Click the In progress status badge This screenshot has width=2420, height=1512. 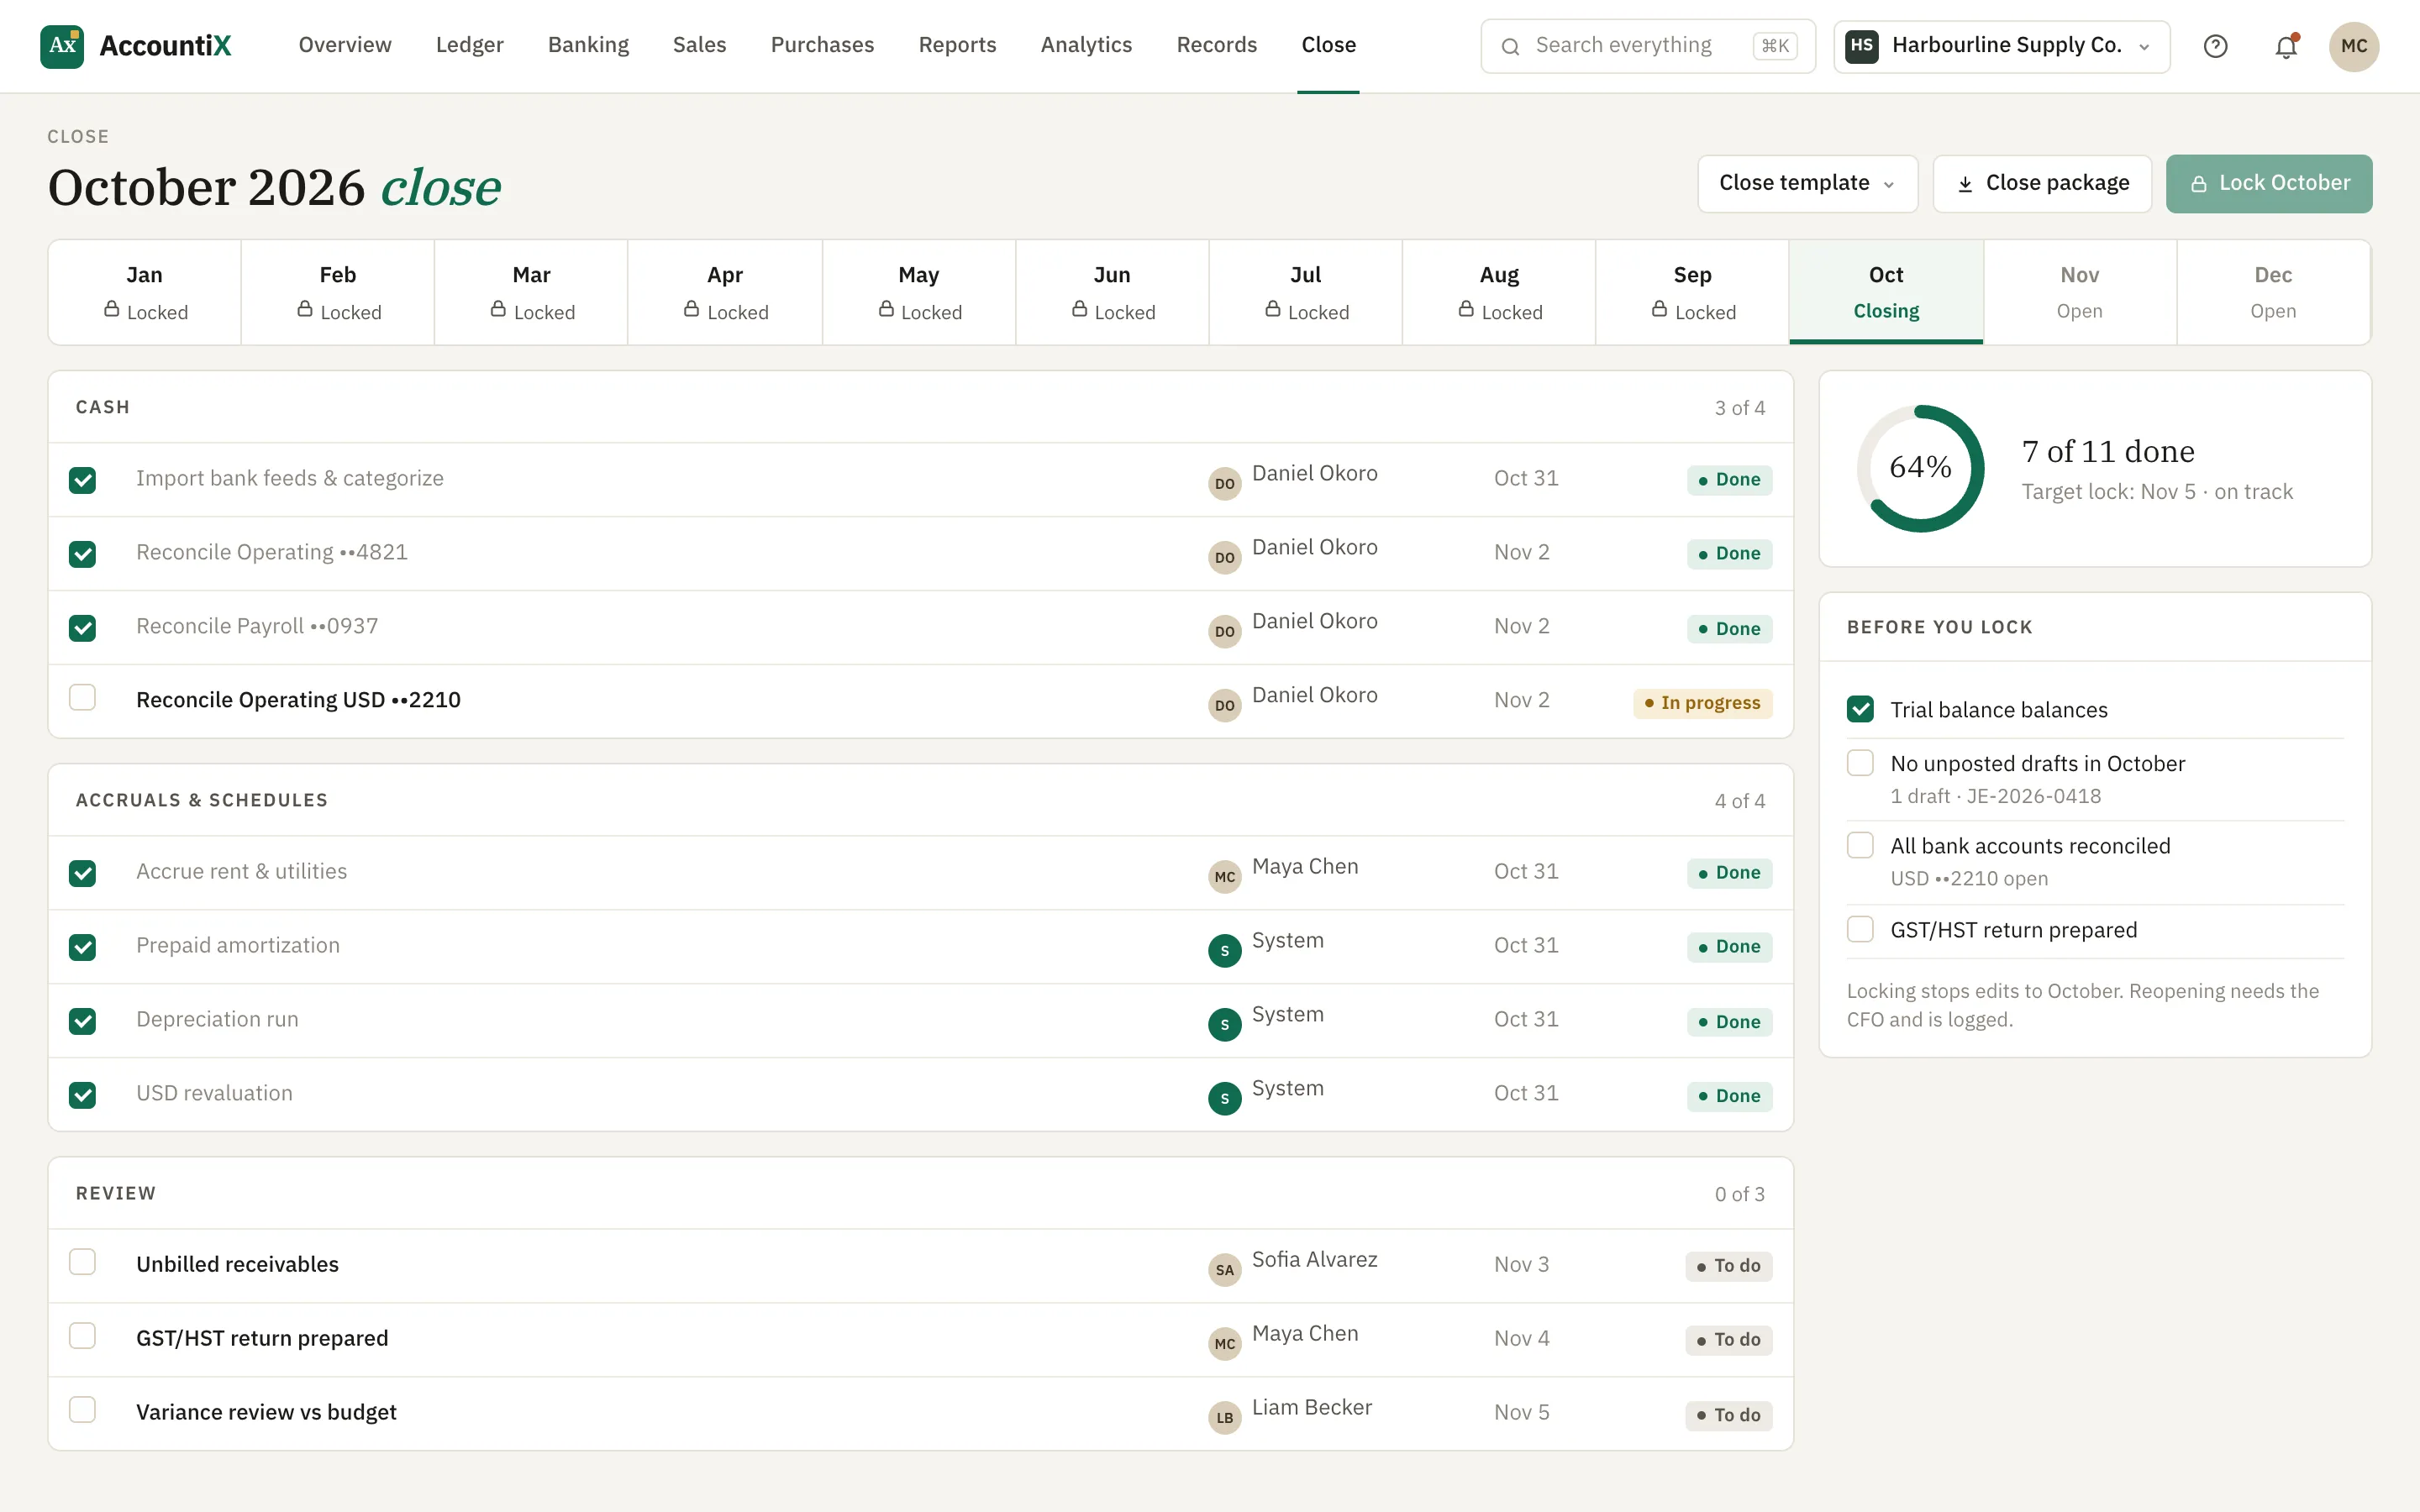[x=1703, y=703]
